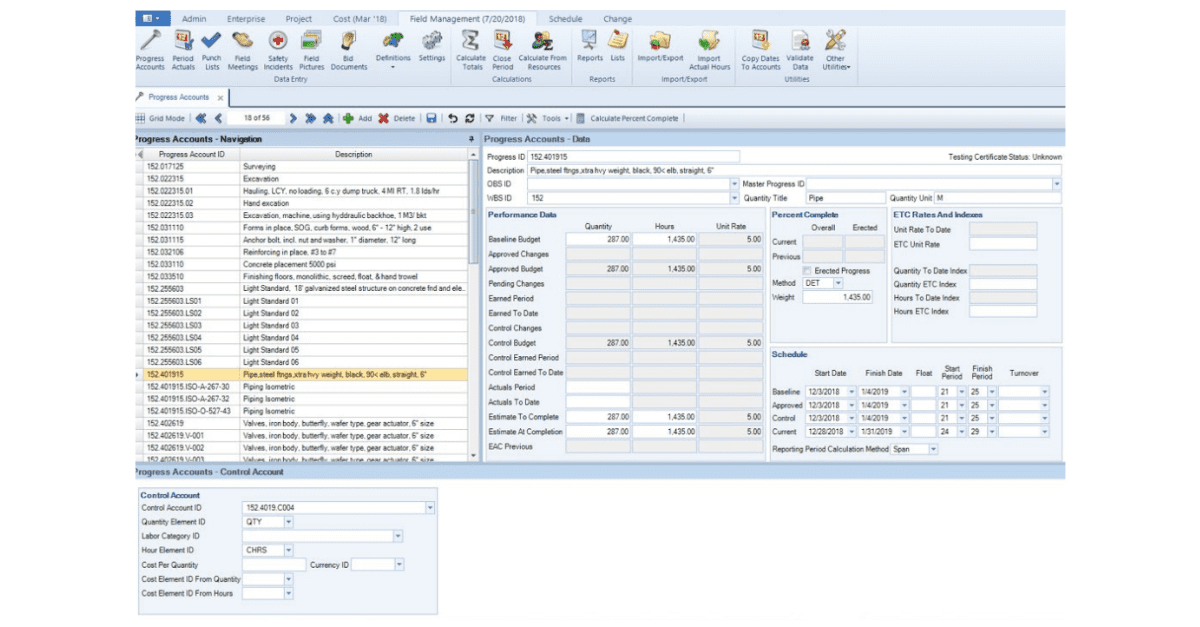The height and width of the screenshot is (627, 1200).
Task: Click the Undo arrow icon
Action: [453, 118]
